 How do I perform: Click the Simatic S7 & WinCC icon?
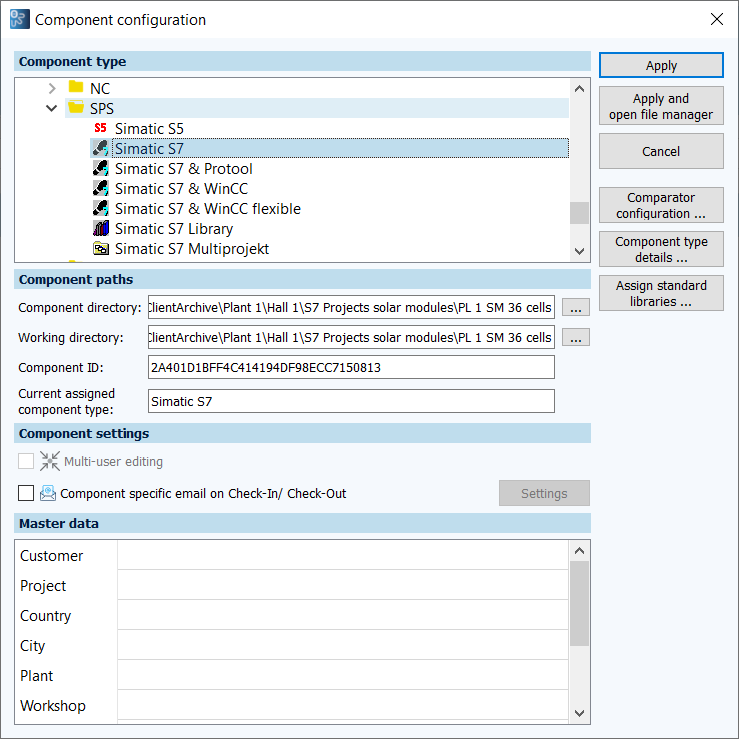coord(100,189)
